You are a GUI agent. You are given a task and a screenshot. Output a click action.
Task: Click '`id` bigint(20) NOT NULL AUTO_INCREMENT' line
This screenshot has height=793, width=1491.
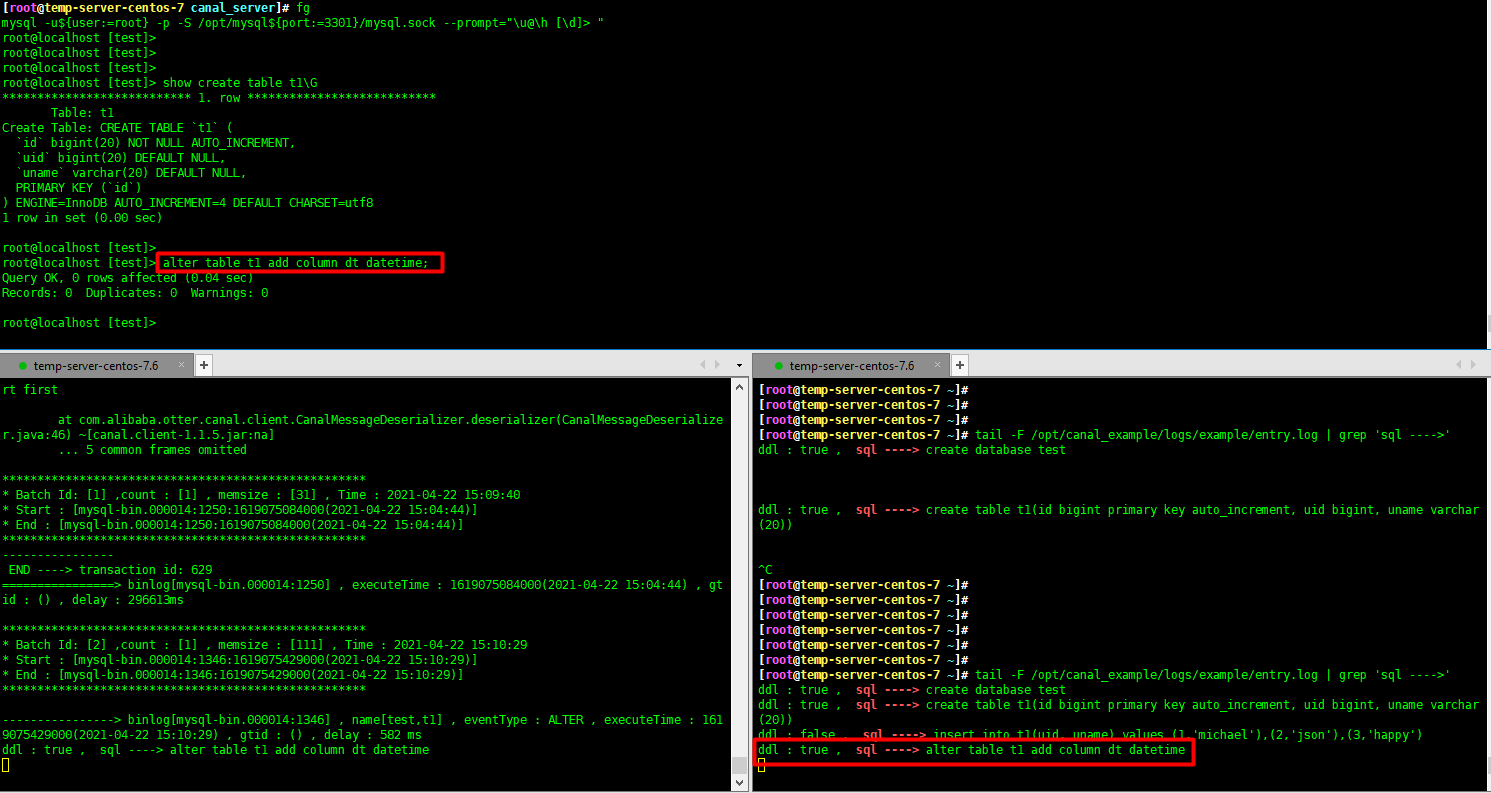[155, 143]
